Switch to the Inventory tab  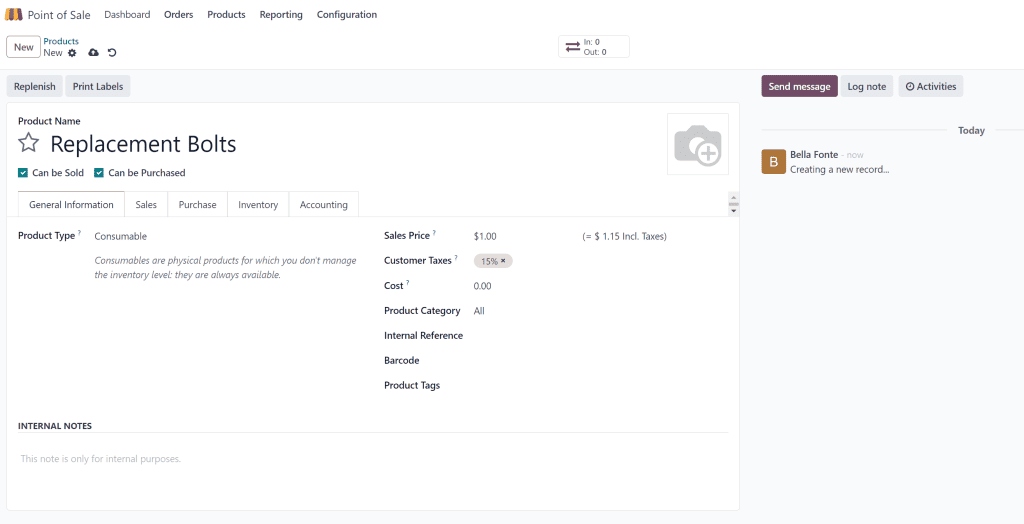click(258, 205)
